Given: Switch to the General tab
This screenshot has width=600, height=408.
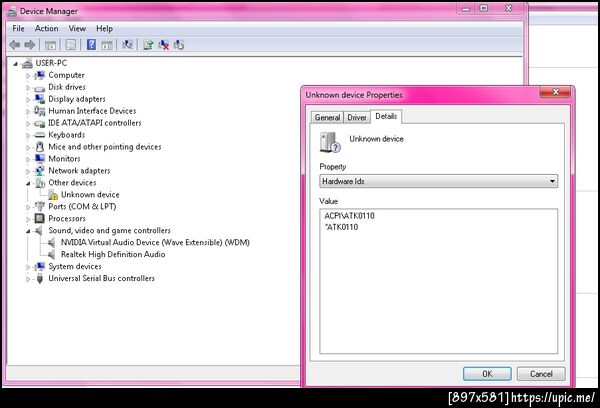Looking at the screenshot, I should (327, 118).
